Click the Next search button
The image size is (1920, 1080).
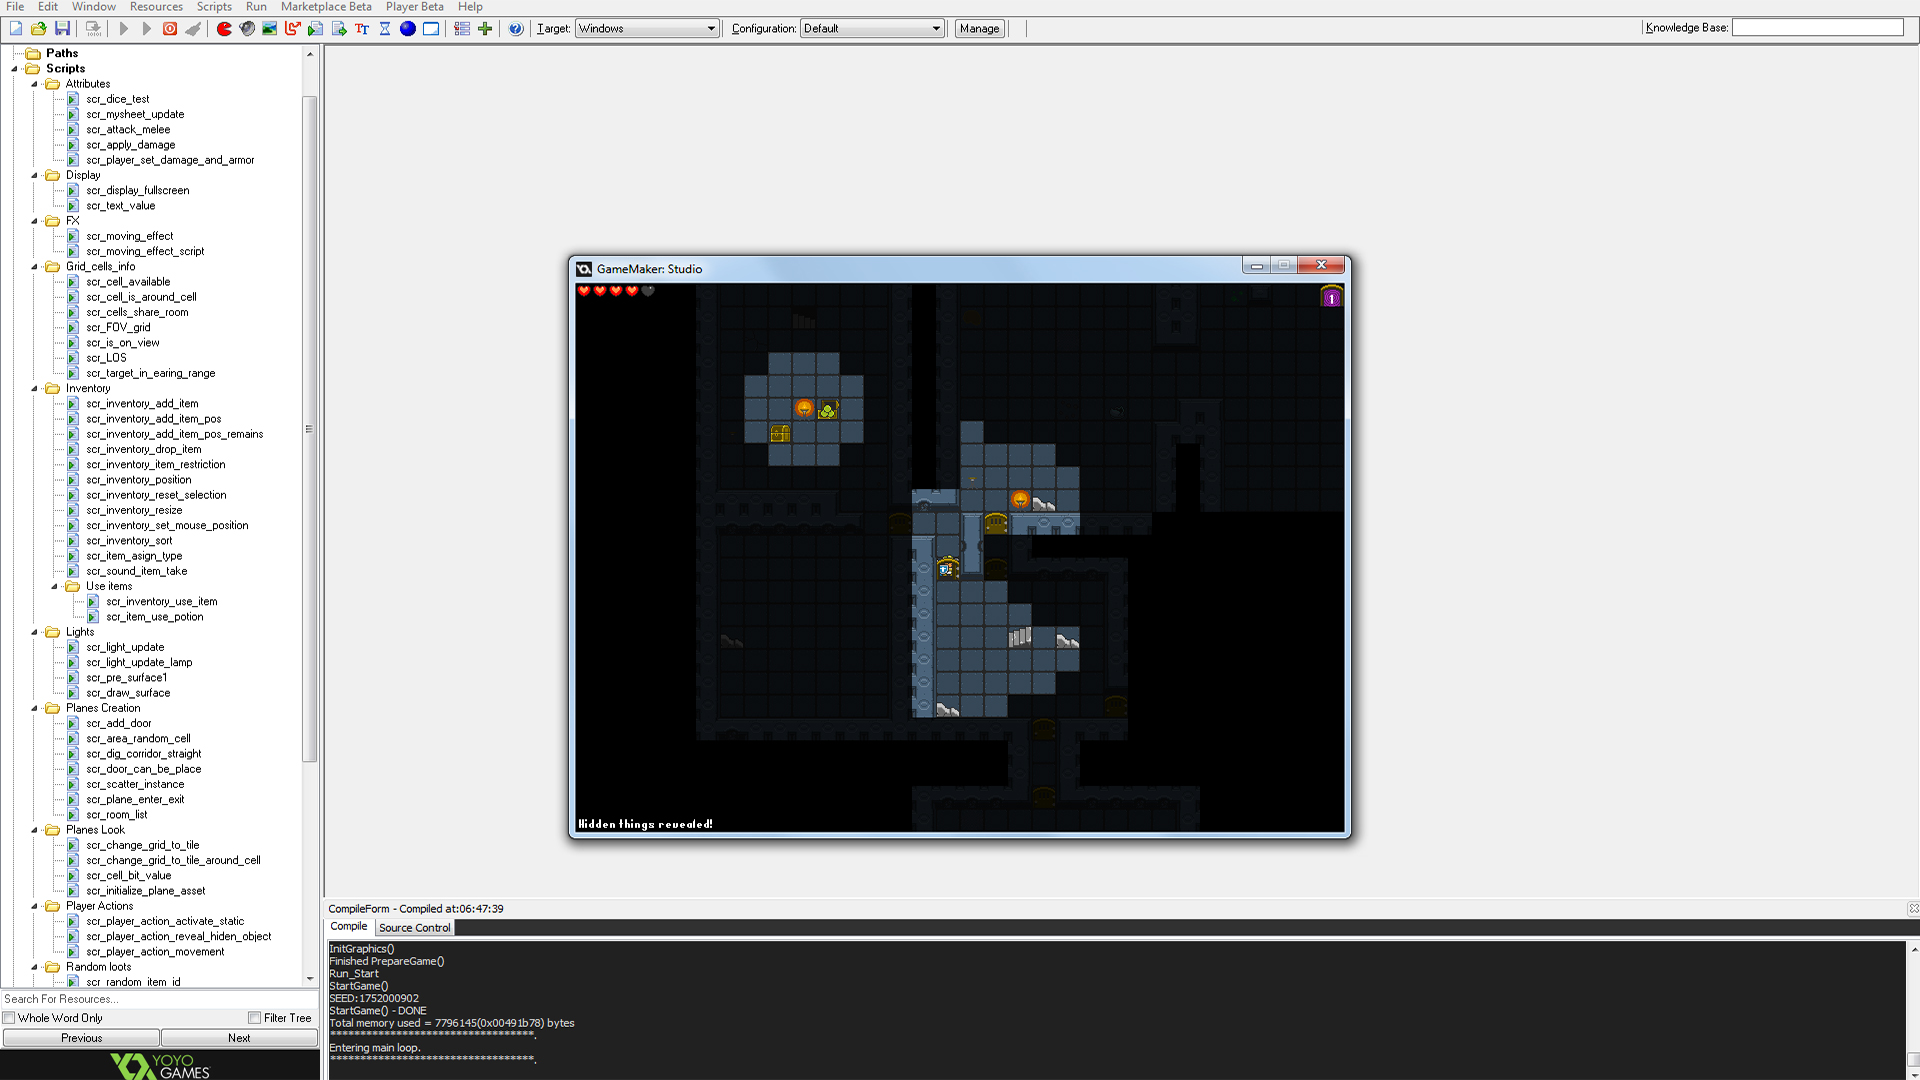[x=239, y=1038]
